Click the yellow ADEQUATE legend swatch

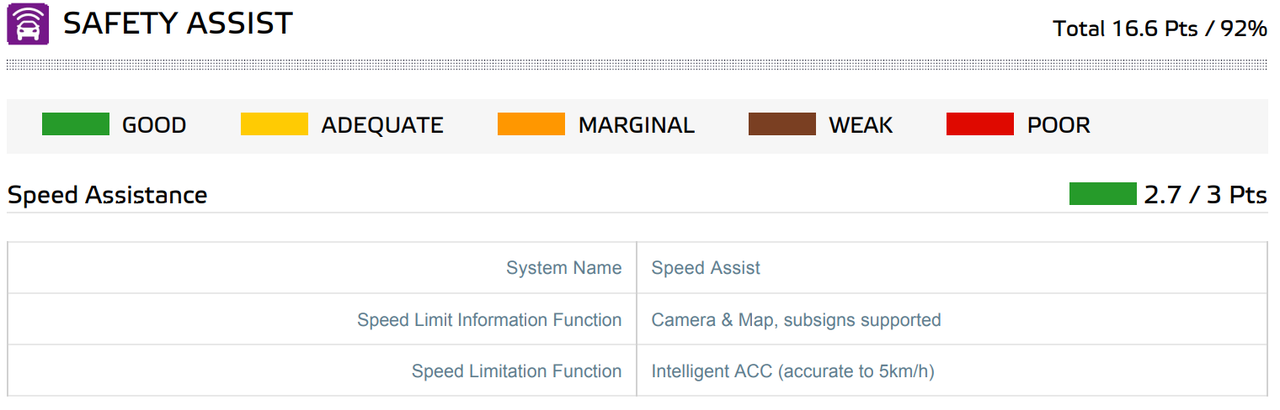tap(274, 125)
